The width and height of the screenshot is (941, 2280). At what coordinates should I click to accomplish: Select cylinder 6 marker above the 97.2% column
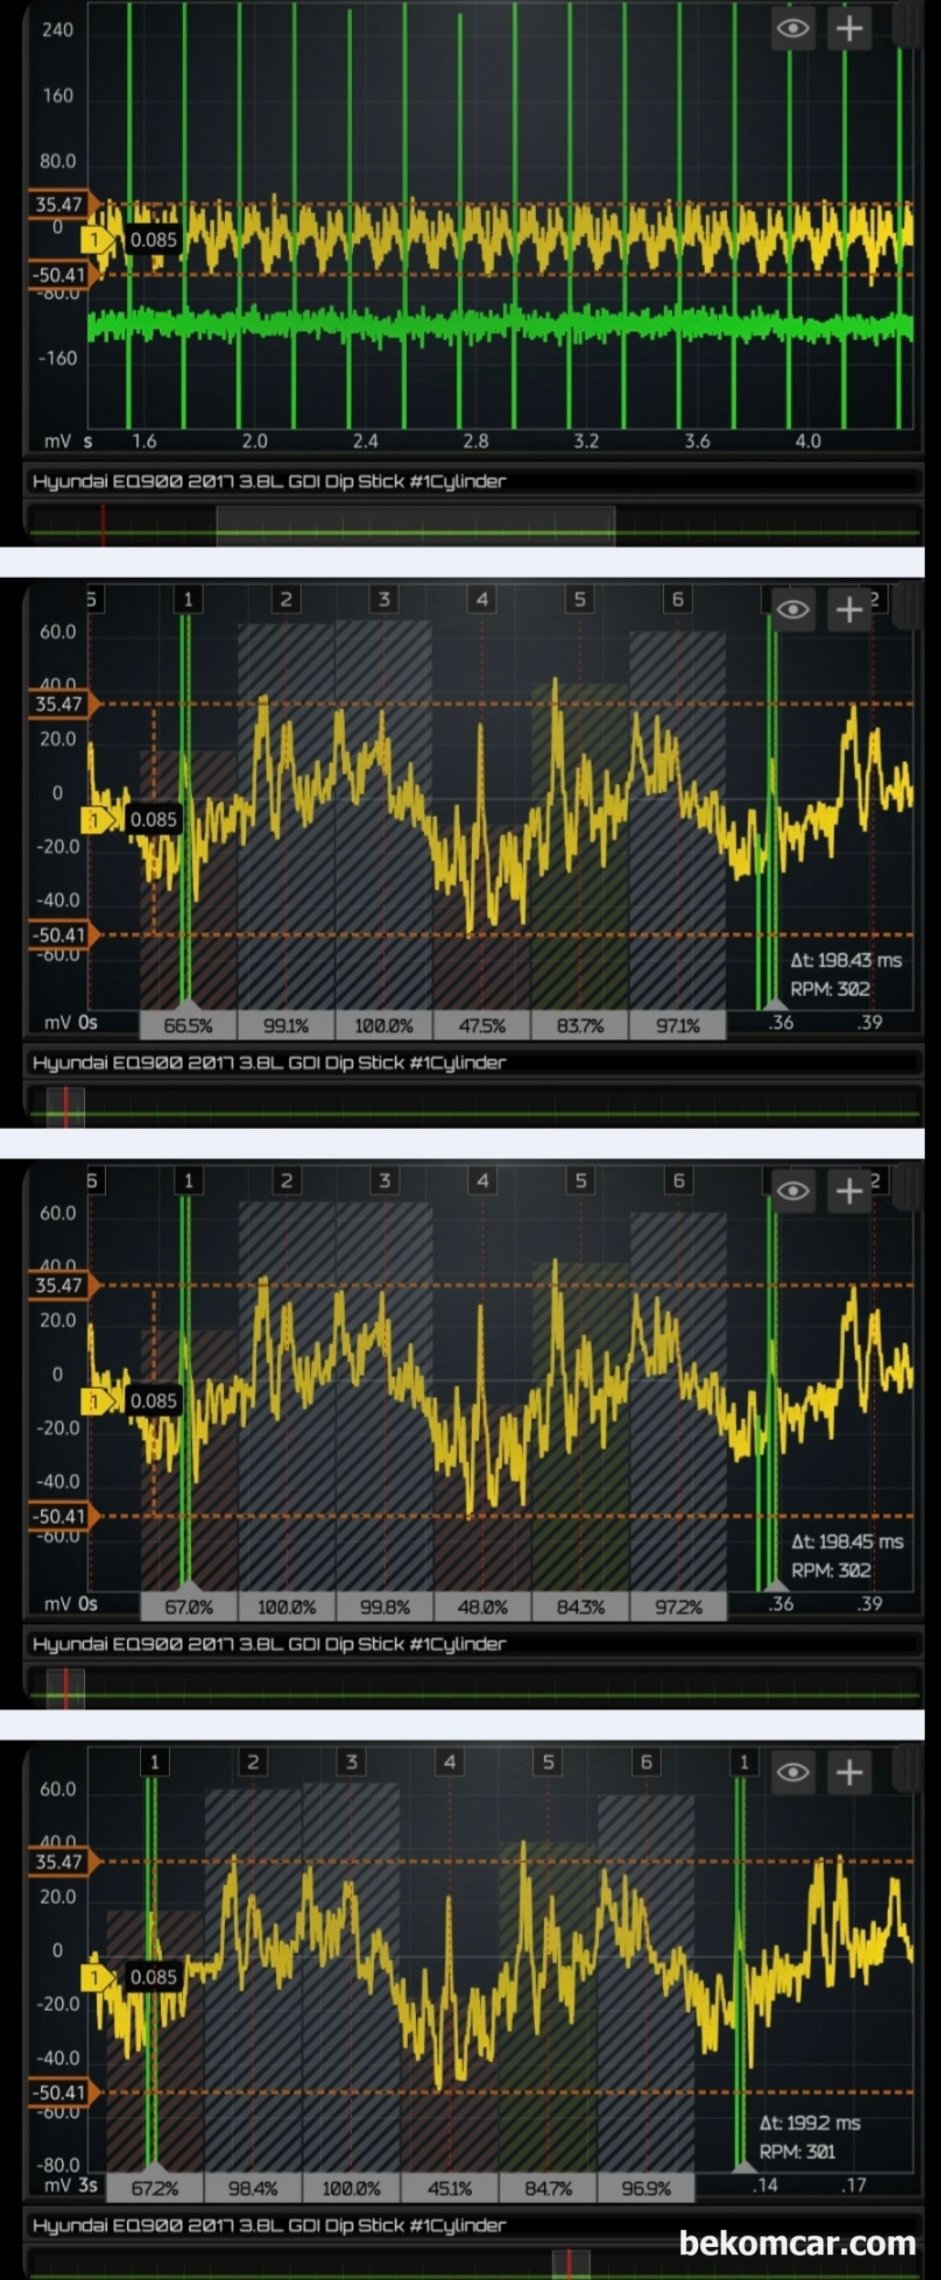(678, 1181)
